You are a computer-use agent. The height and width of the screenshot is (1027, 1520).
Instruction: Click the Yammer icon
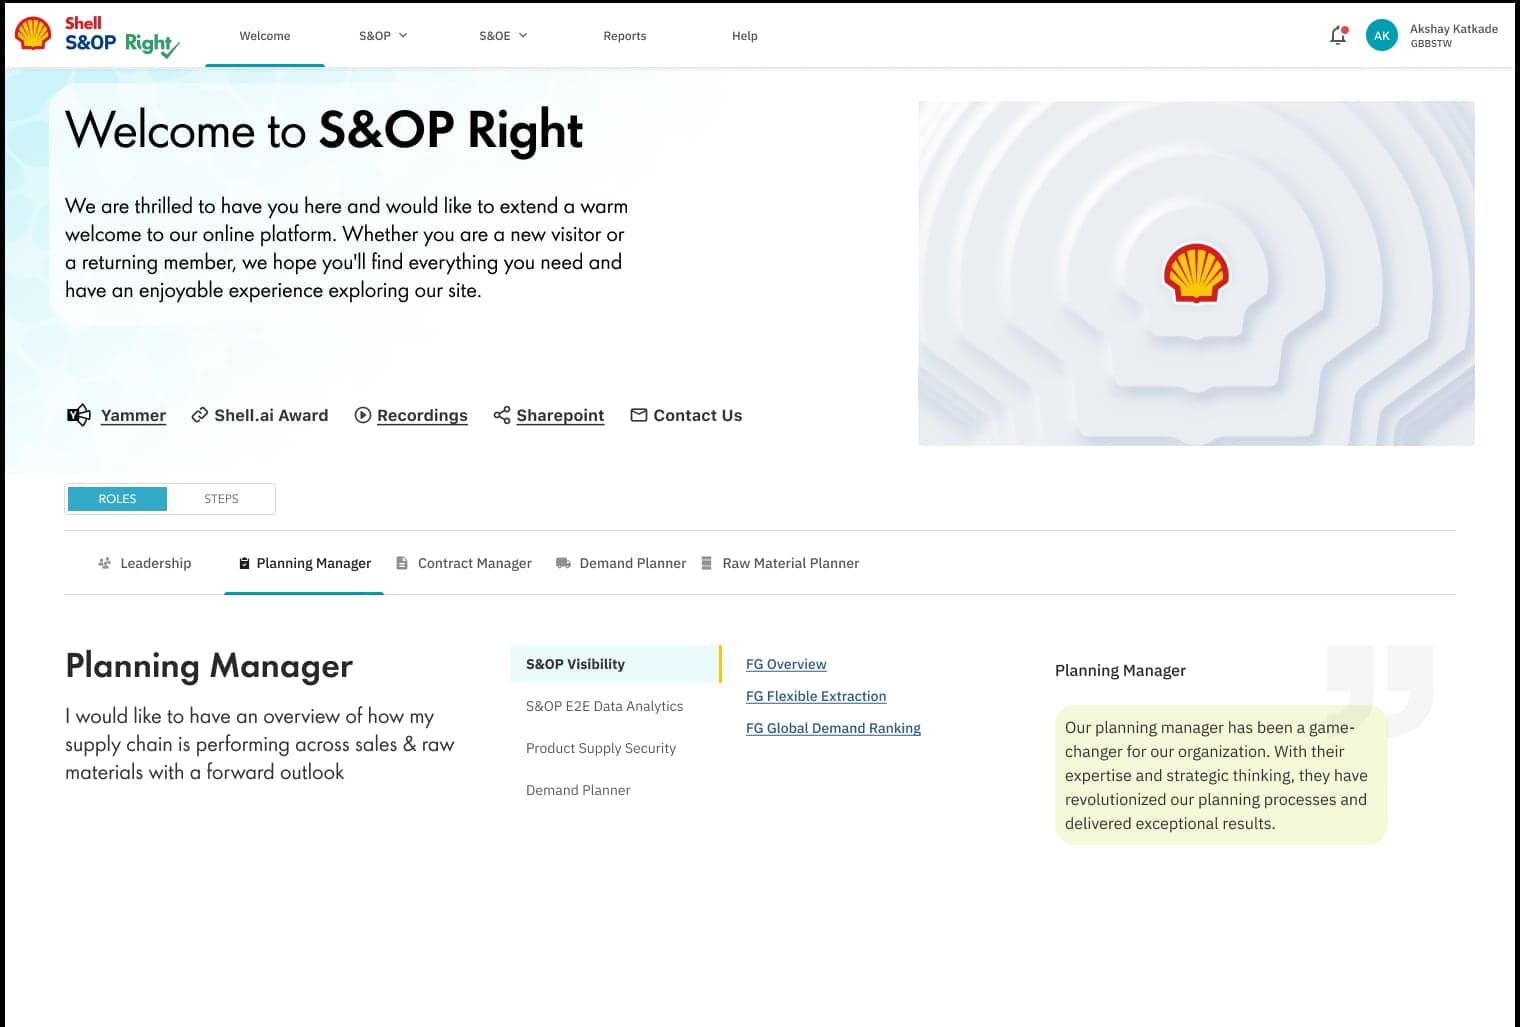[x=78, y=415]
